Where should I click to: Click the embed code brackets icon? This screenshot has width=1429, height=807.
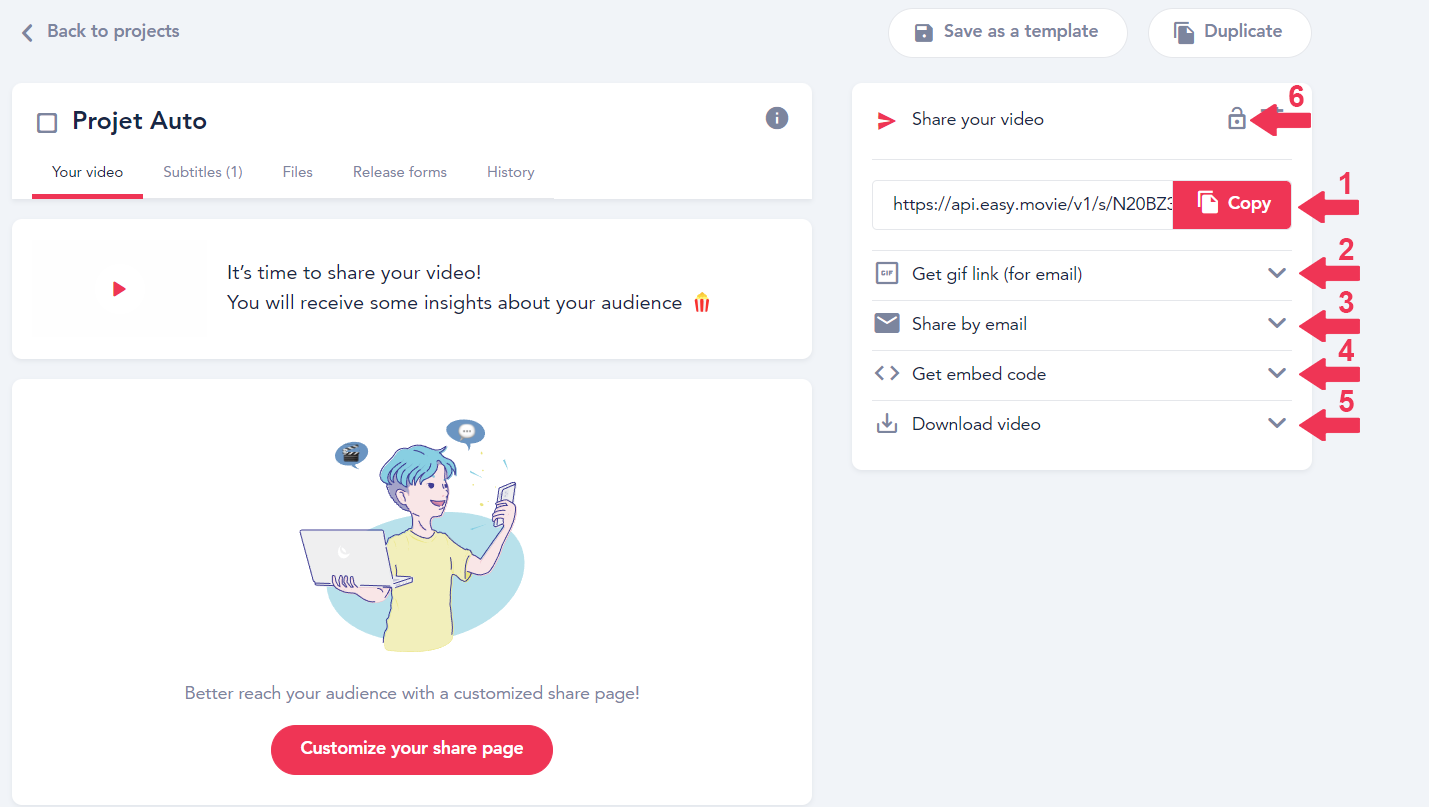886,373
